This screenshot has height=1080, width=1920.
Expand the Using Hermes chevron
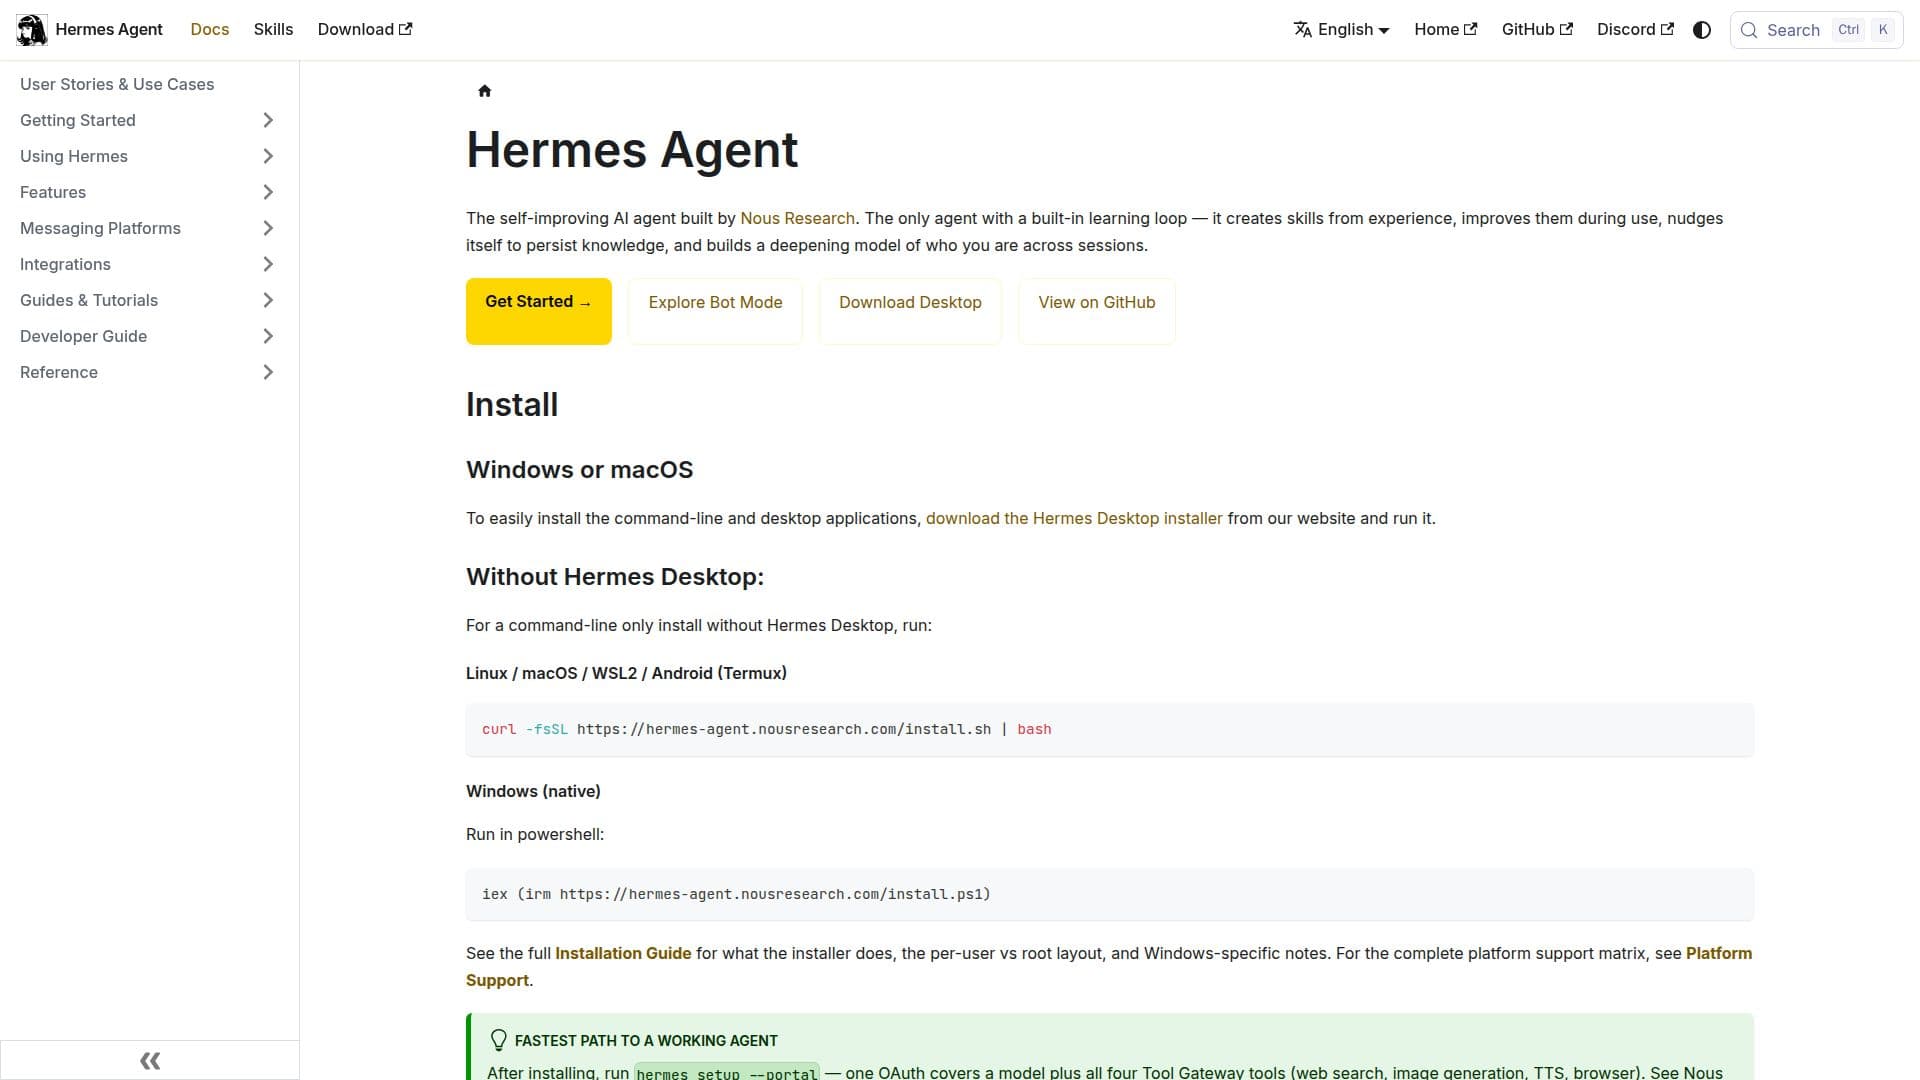[268, 156]
